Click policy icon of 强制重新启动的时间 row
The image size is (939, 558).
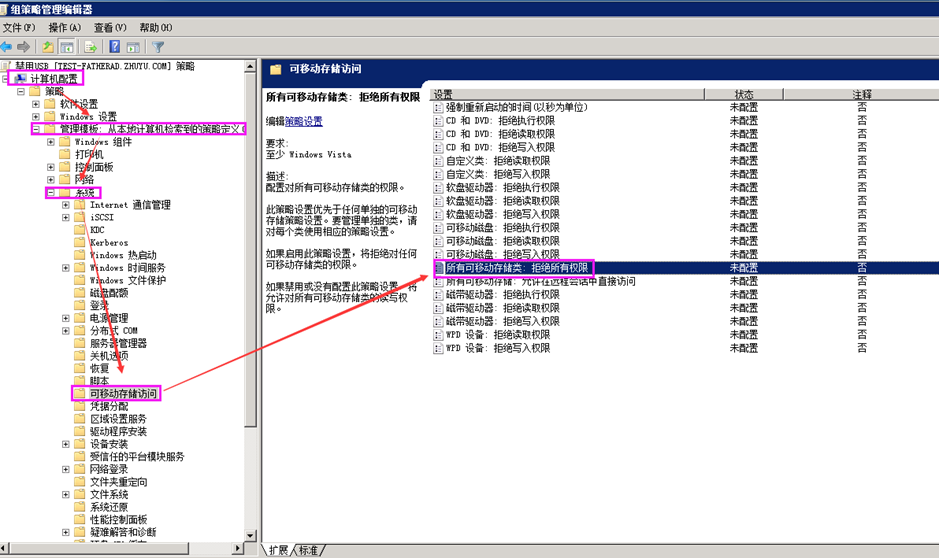[438, 108]
